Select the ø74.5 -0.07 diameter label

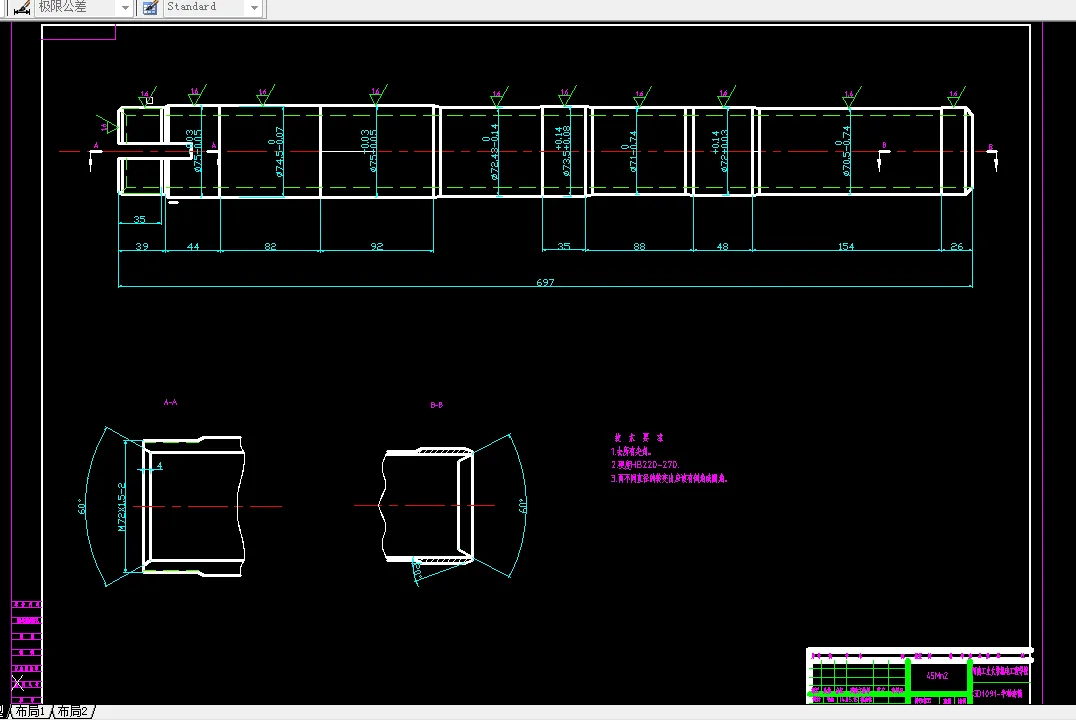click(277, 152)
